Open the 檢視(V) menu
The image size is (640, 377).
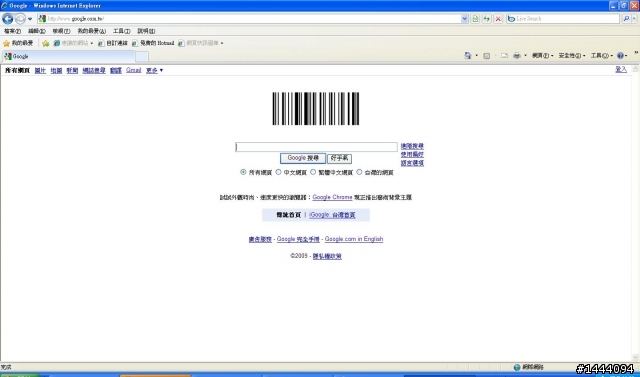61,31
